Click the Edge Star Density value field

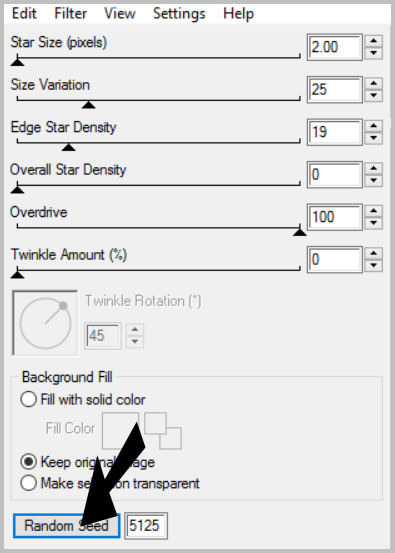pyautogui.click(x=335, y=132)
